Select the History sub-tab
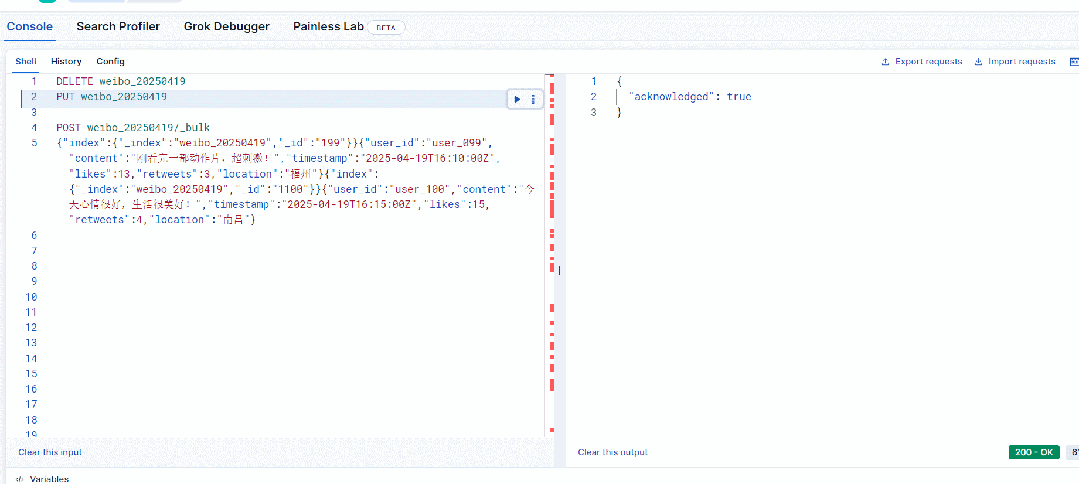The width and height of the screenshot is (1079, 484). tap(66, 61)
